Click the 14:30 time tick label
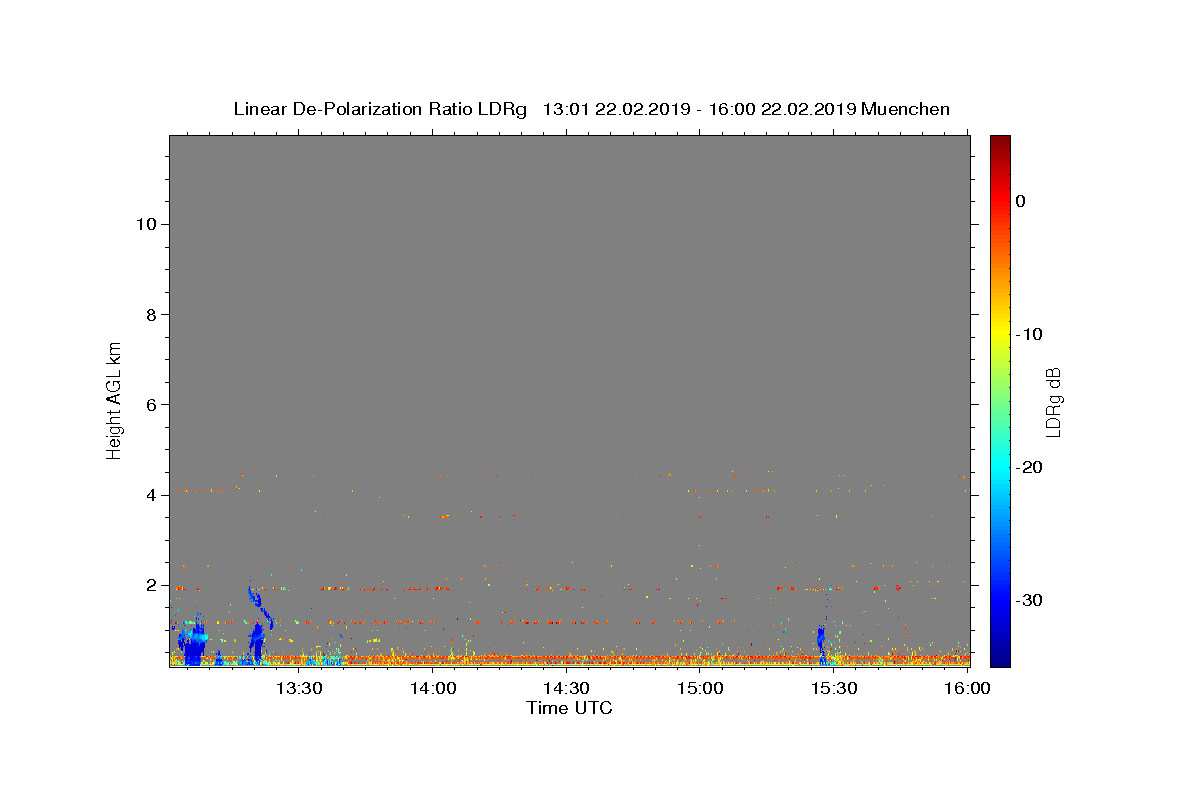This screenshot has width=1200, height=800. [x=566, y=688]
